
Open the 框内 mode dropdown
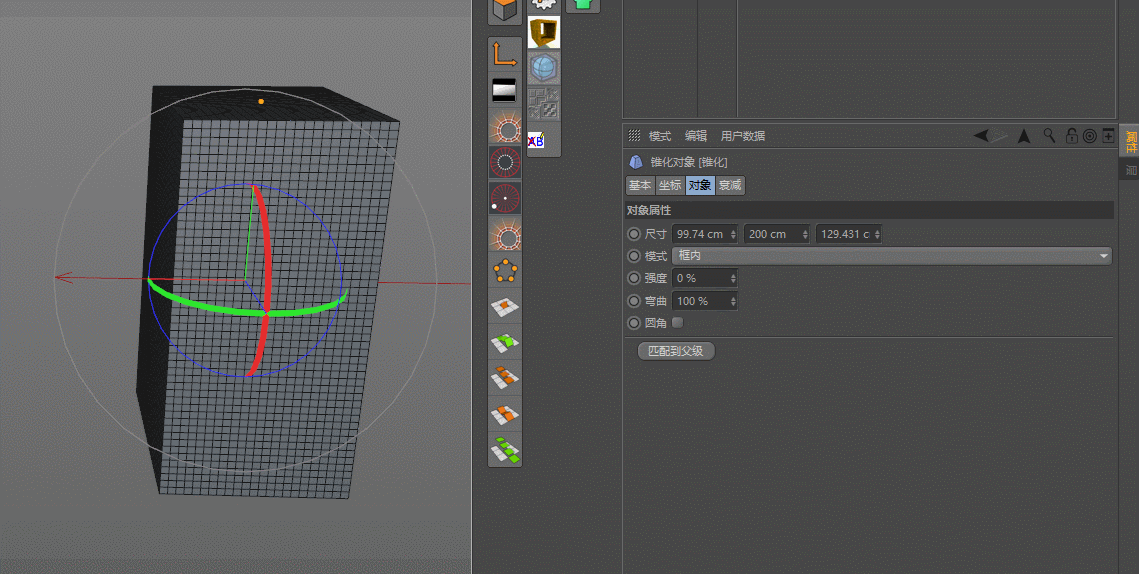point(892,256)
